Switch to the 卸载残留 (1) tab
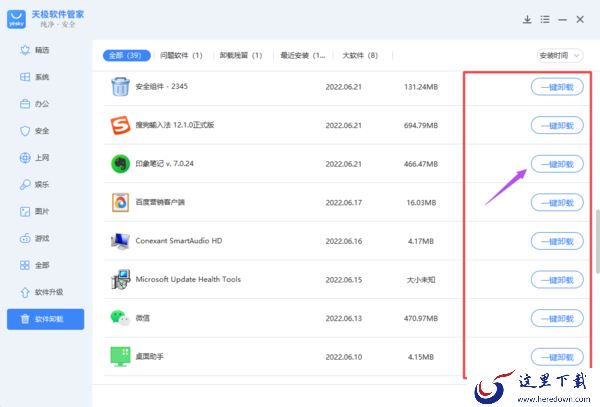This screenshot has height=407, width=600. tap(241, 55)
